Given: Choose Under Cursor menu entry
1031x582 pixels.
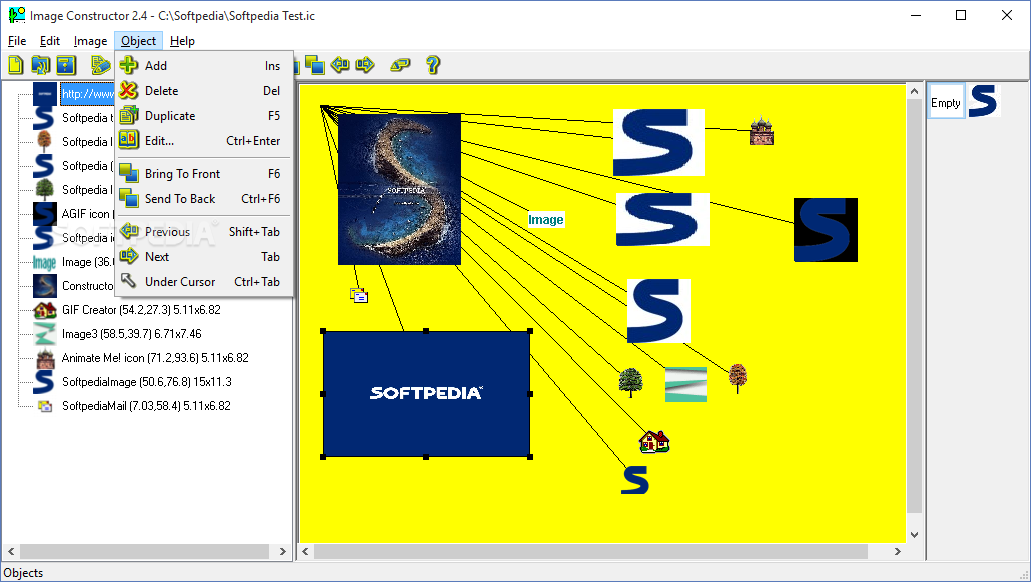Looking at the screenshot, I should pos(204,281).
